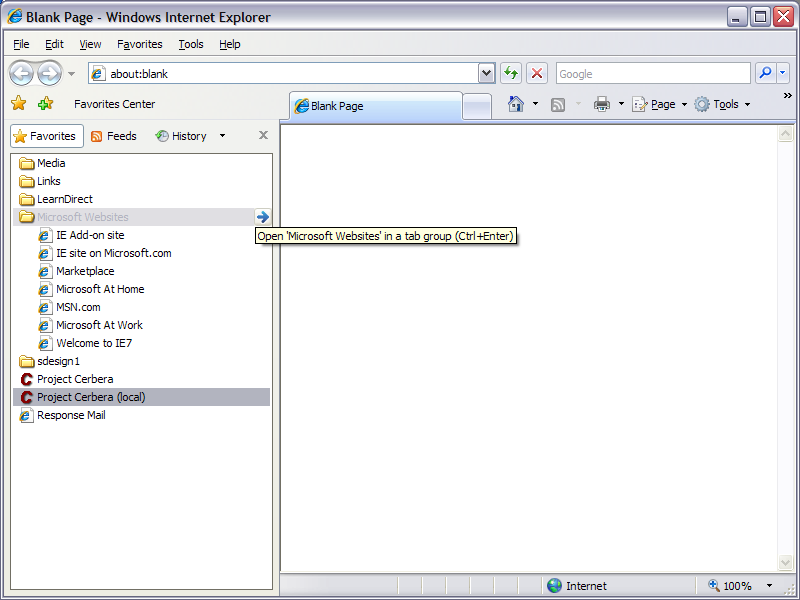Click the Print icon in toolbar
The height and width of the screenshot is (600, 800).
click(x=602, y=104)
